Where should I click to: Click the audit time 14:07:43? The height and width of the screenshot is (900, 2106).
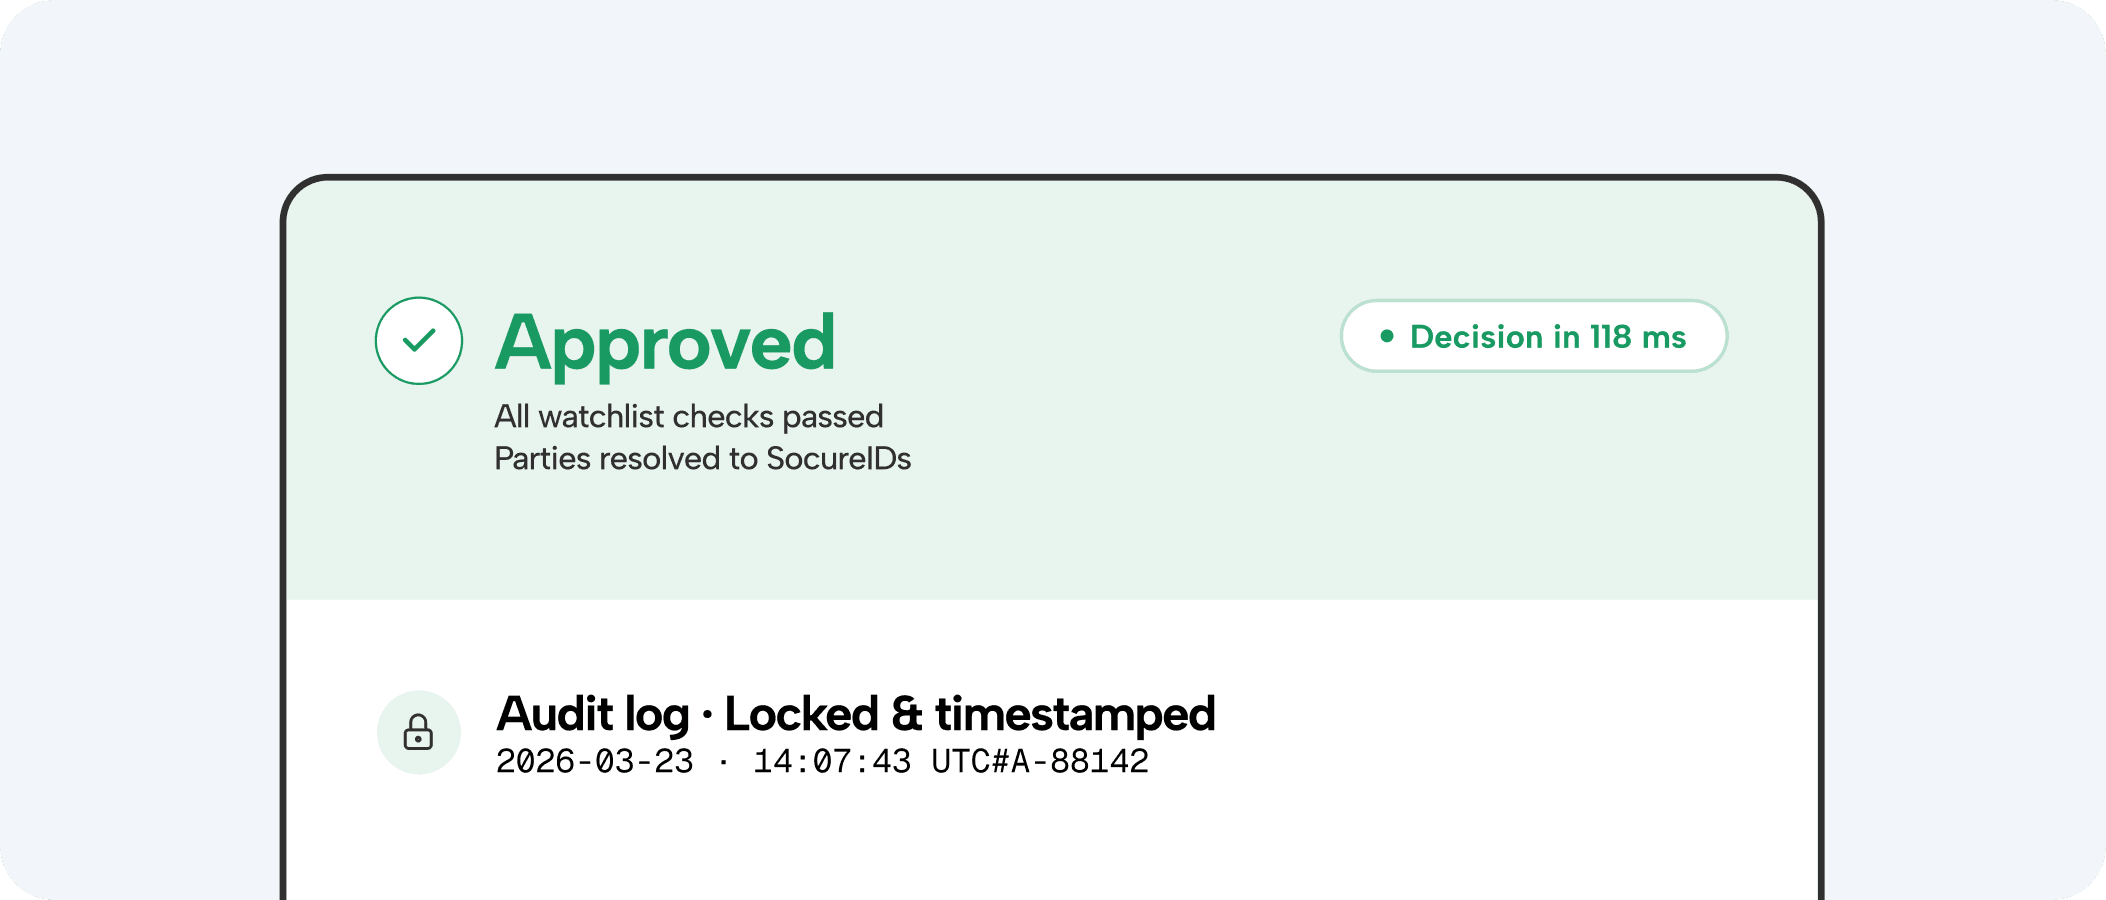[x=832, y=762]
